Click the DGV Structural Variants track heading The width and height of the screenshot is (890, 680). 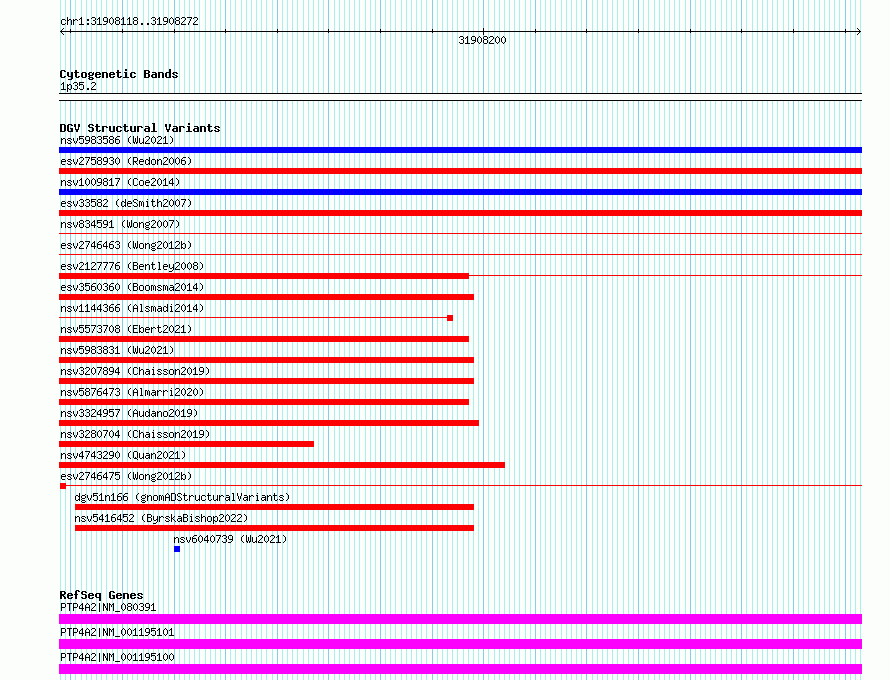click(x=140, y=128)
